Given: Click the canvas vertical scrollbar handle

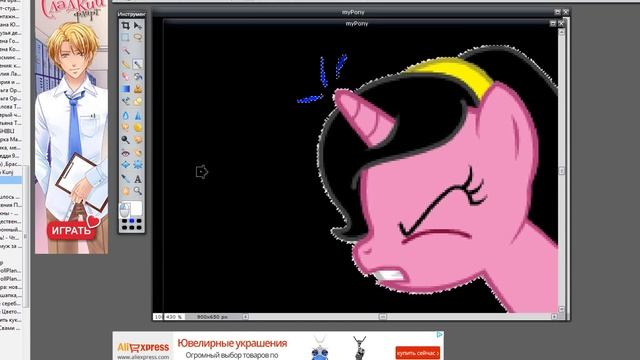Looking at the screenshot, I should (x=562, y=171).
